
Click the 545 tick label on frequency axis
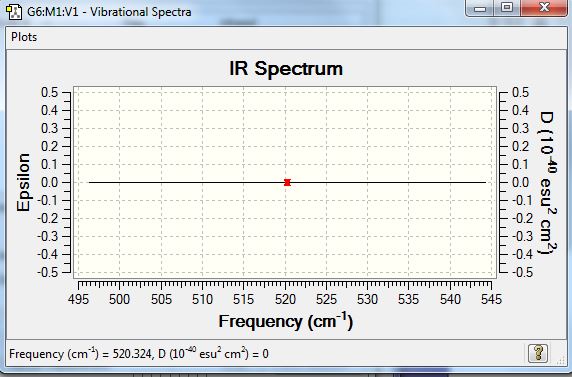pos(491,299)
